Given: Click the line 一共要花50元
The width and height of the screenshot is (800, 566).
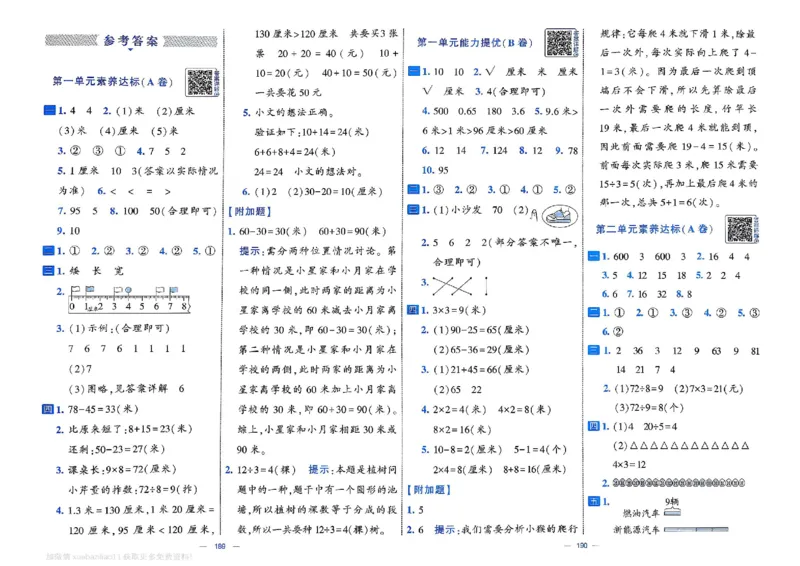Looking at the screenshot, I should coord(288,93).
